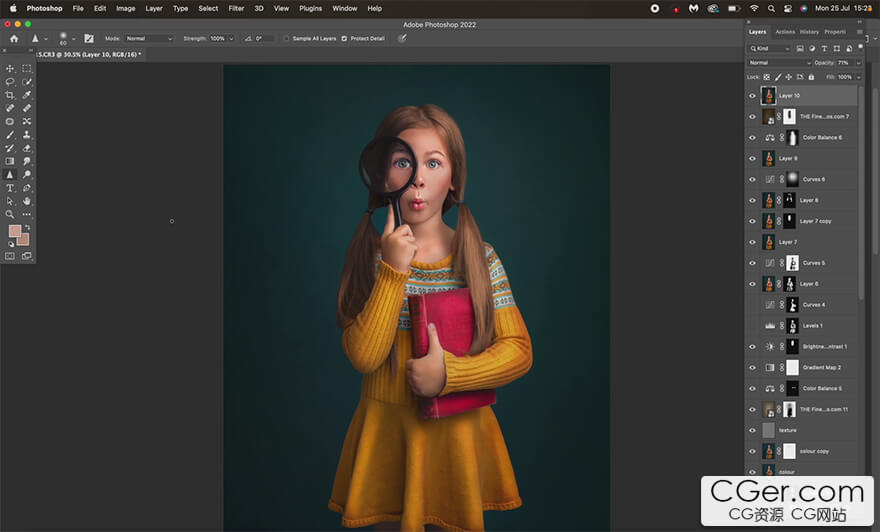Image resolution: width=880 pixels, height=532 pixels.
Task: Open Opacity slider dropdown arrow
Action: pos(859,63)
